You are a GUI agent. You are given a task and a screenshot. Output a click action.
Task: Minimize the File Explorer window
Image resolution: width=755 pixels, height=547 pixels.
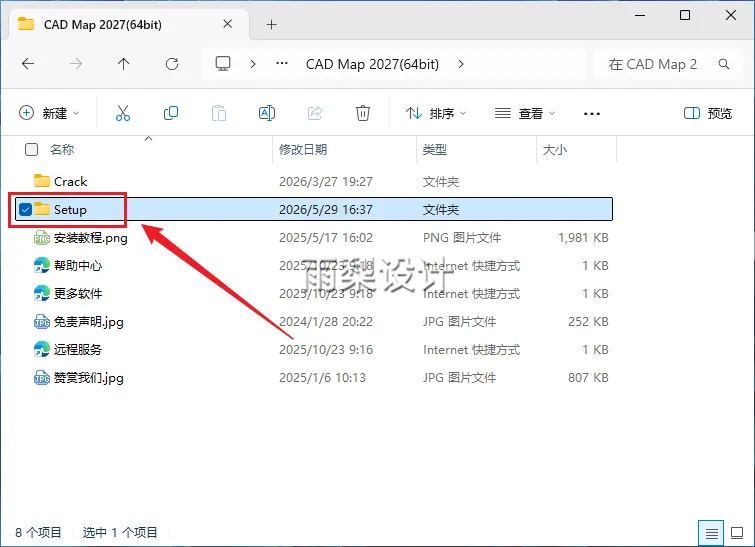click(640, 15)
